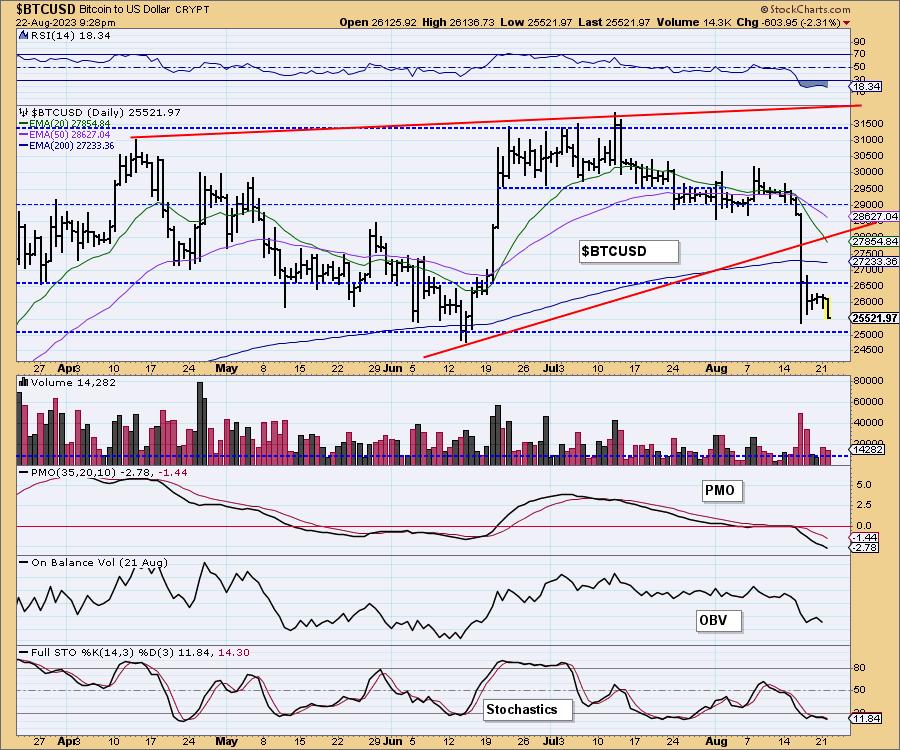Click the Volume panel bar icon
The width and height of the screenshot is (900, 750).
[24, 382]
